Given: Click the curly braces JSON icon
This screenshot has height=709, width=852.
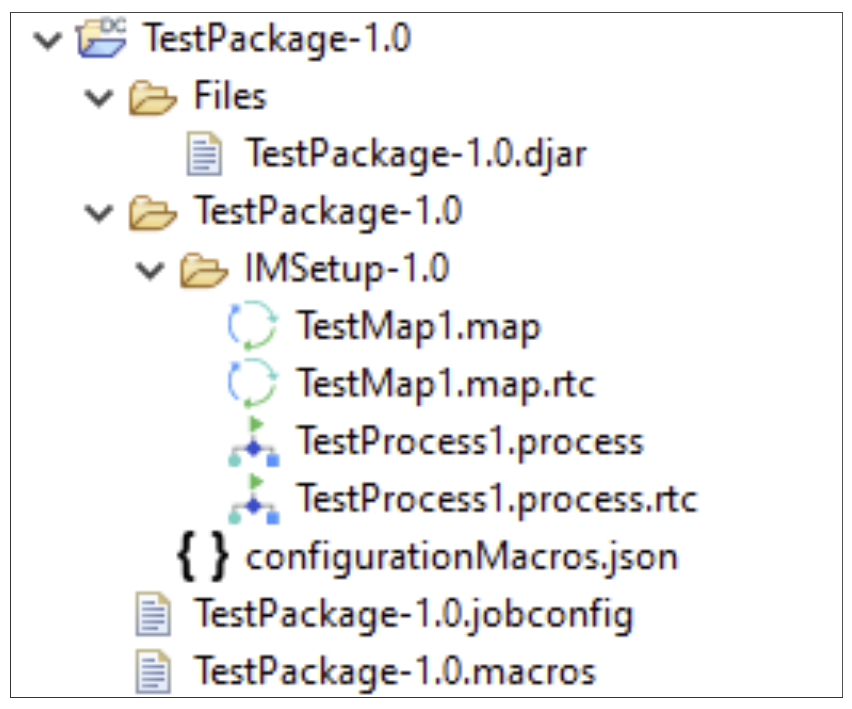Looking at the screenshot, I should (x=203, y=556).
